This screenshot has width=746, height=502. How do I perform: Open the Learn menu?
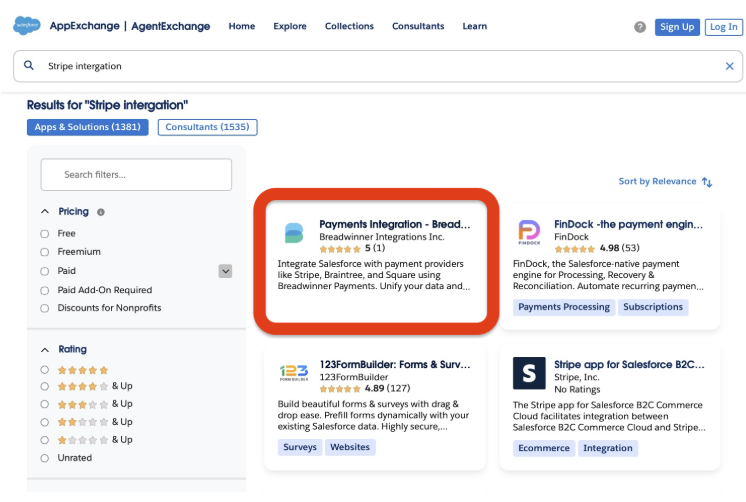[474, 26]
